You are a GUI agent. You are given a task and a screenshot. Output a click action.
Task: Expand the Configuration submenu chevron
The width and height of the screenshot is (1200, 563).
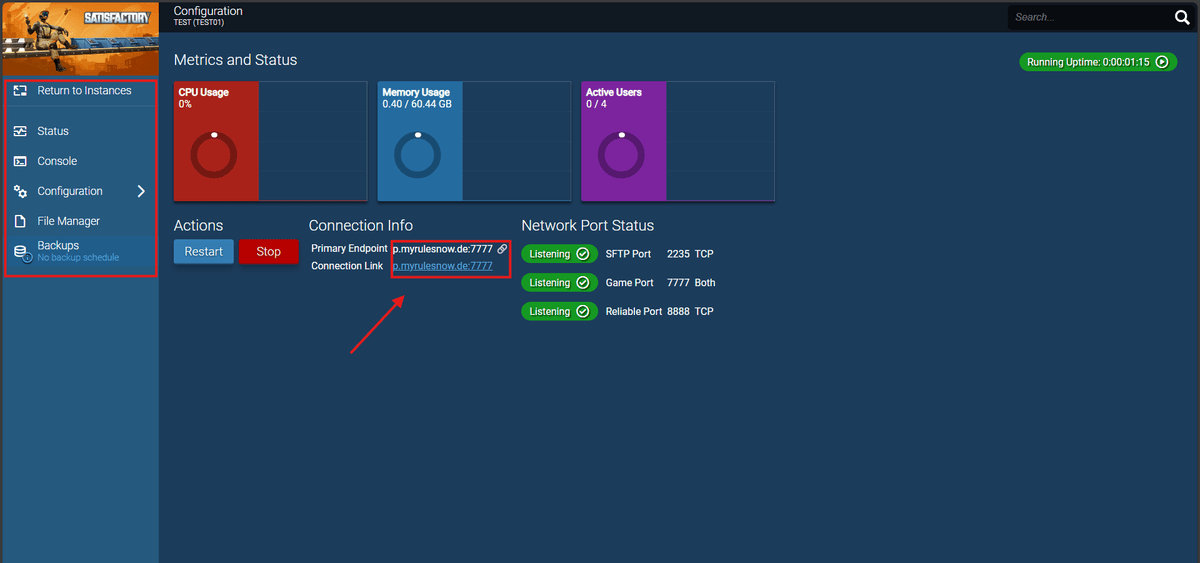click(x=141, y=191)
